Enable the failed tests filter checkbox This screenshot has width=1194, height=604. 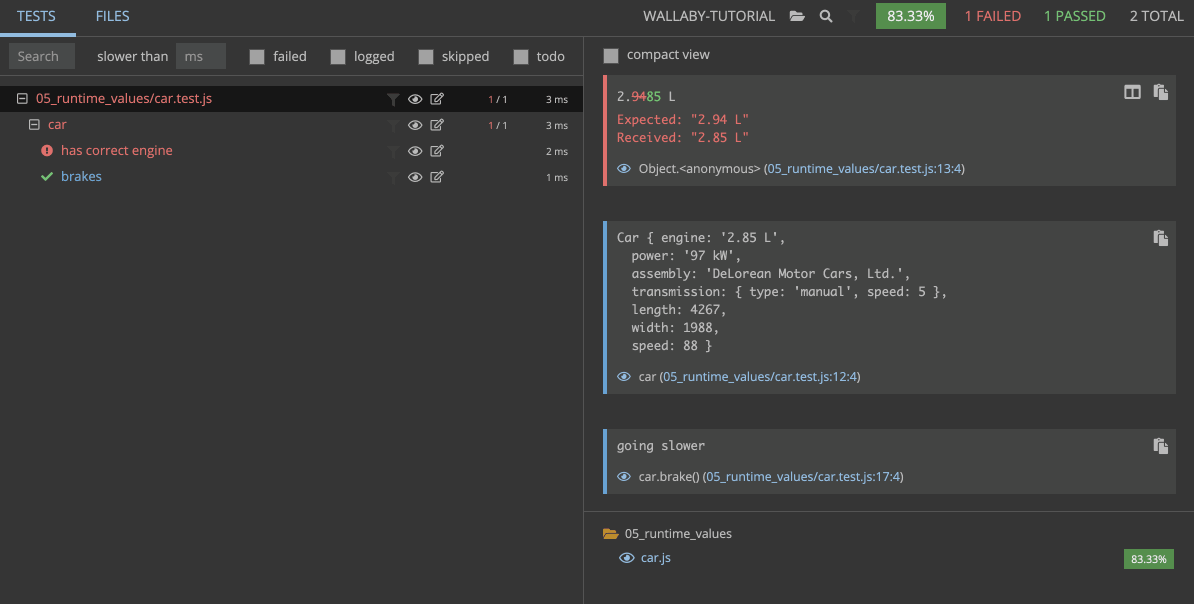pos(257,57)
